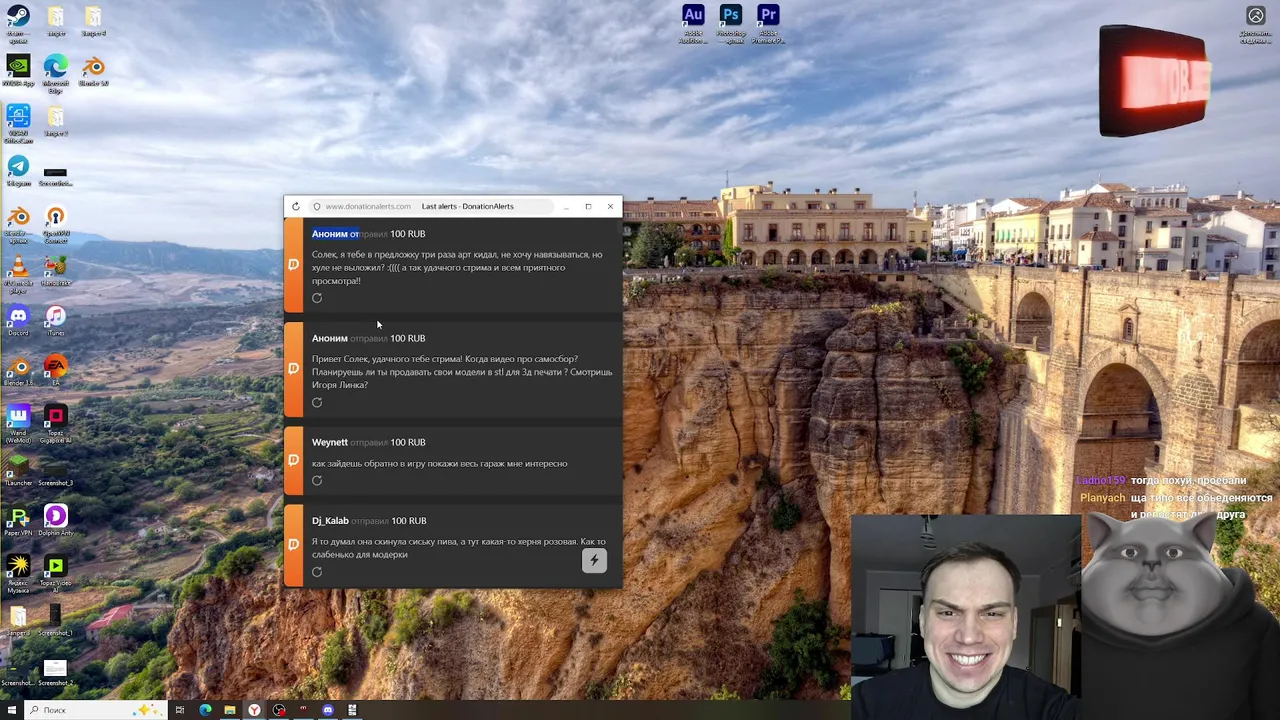Open the TLauncher desktop shortcut
1280x720 pixels.
(x=18, y=471)
